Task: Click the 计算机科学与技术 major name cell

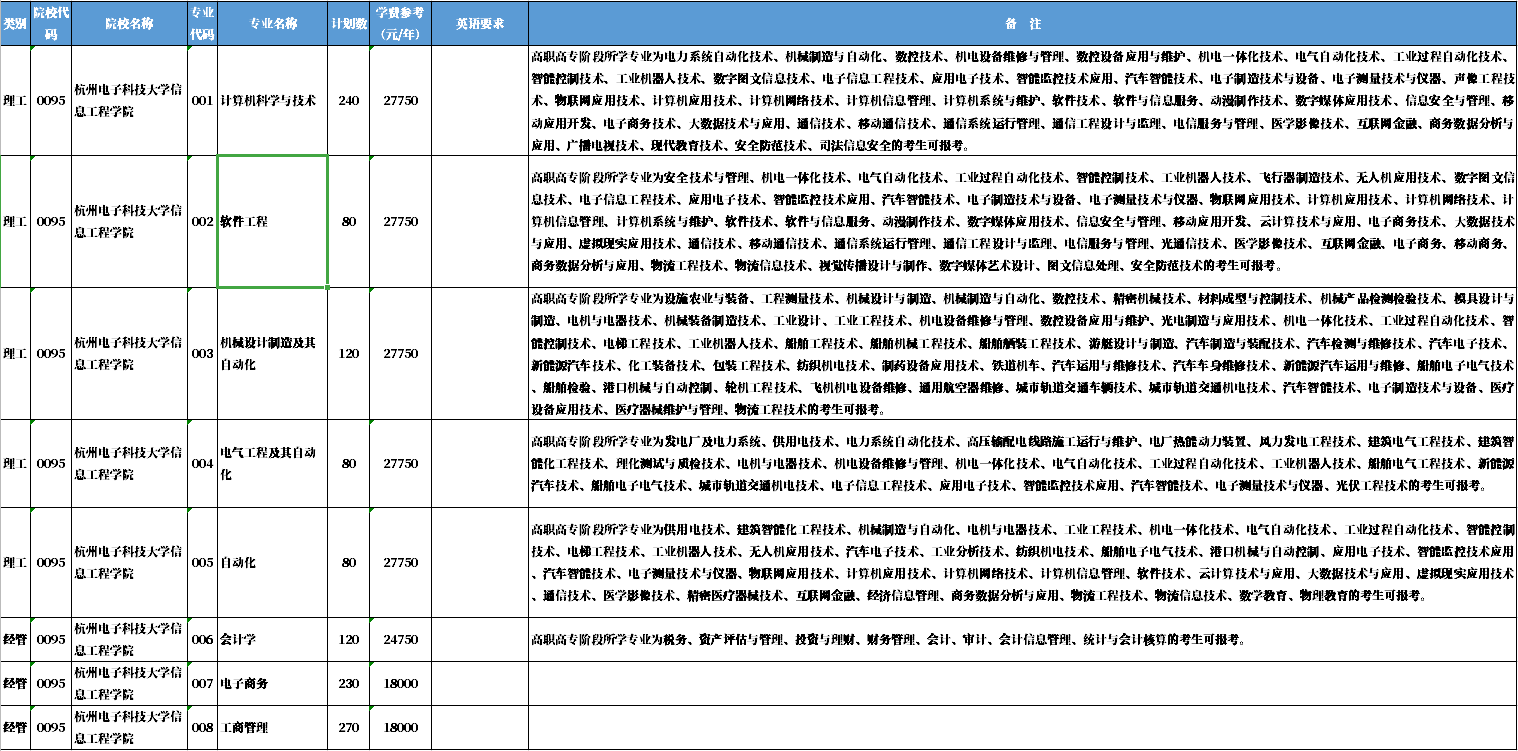Action: 273,101
